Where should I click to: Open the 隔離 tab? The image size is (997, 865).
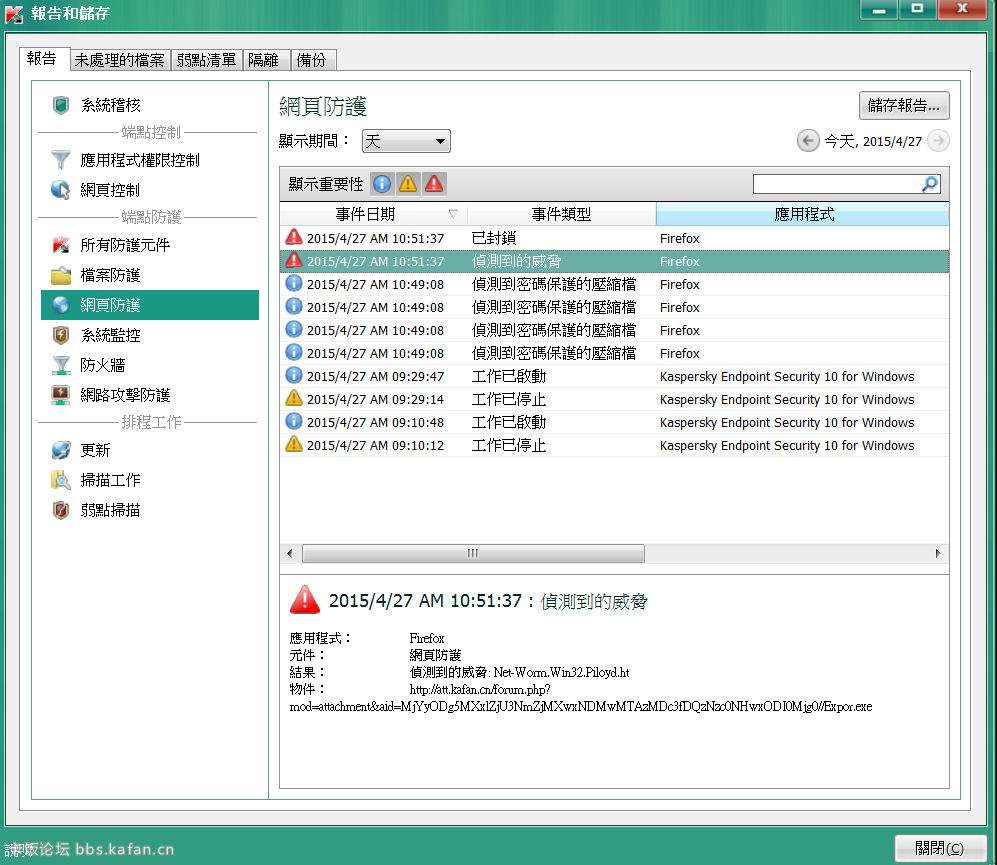click(x=264, y=60)
